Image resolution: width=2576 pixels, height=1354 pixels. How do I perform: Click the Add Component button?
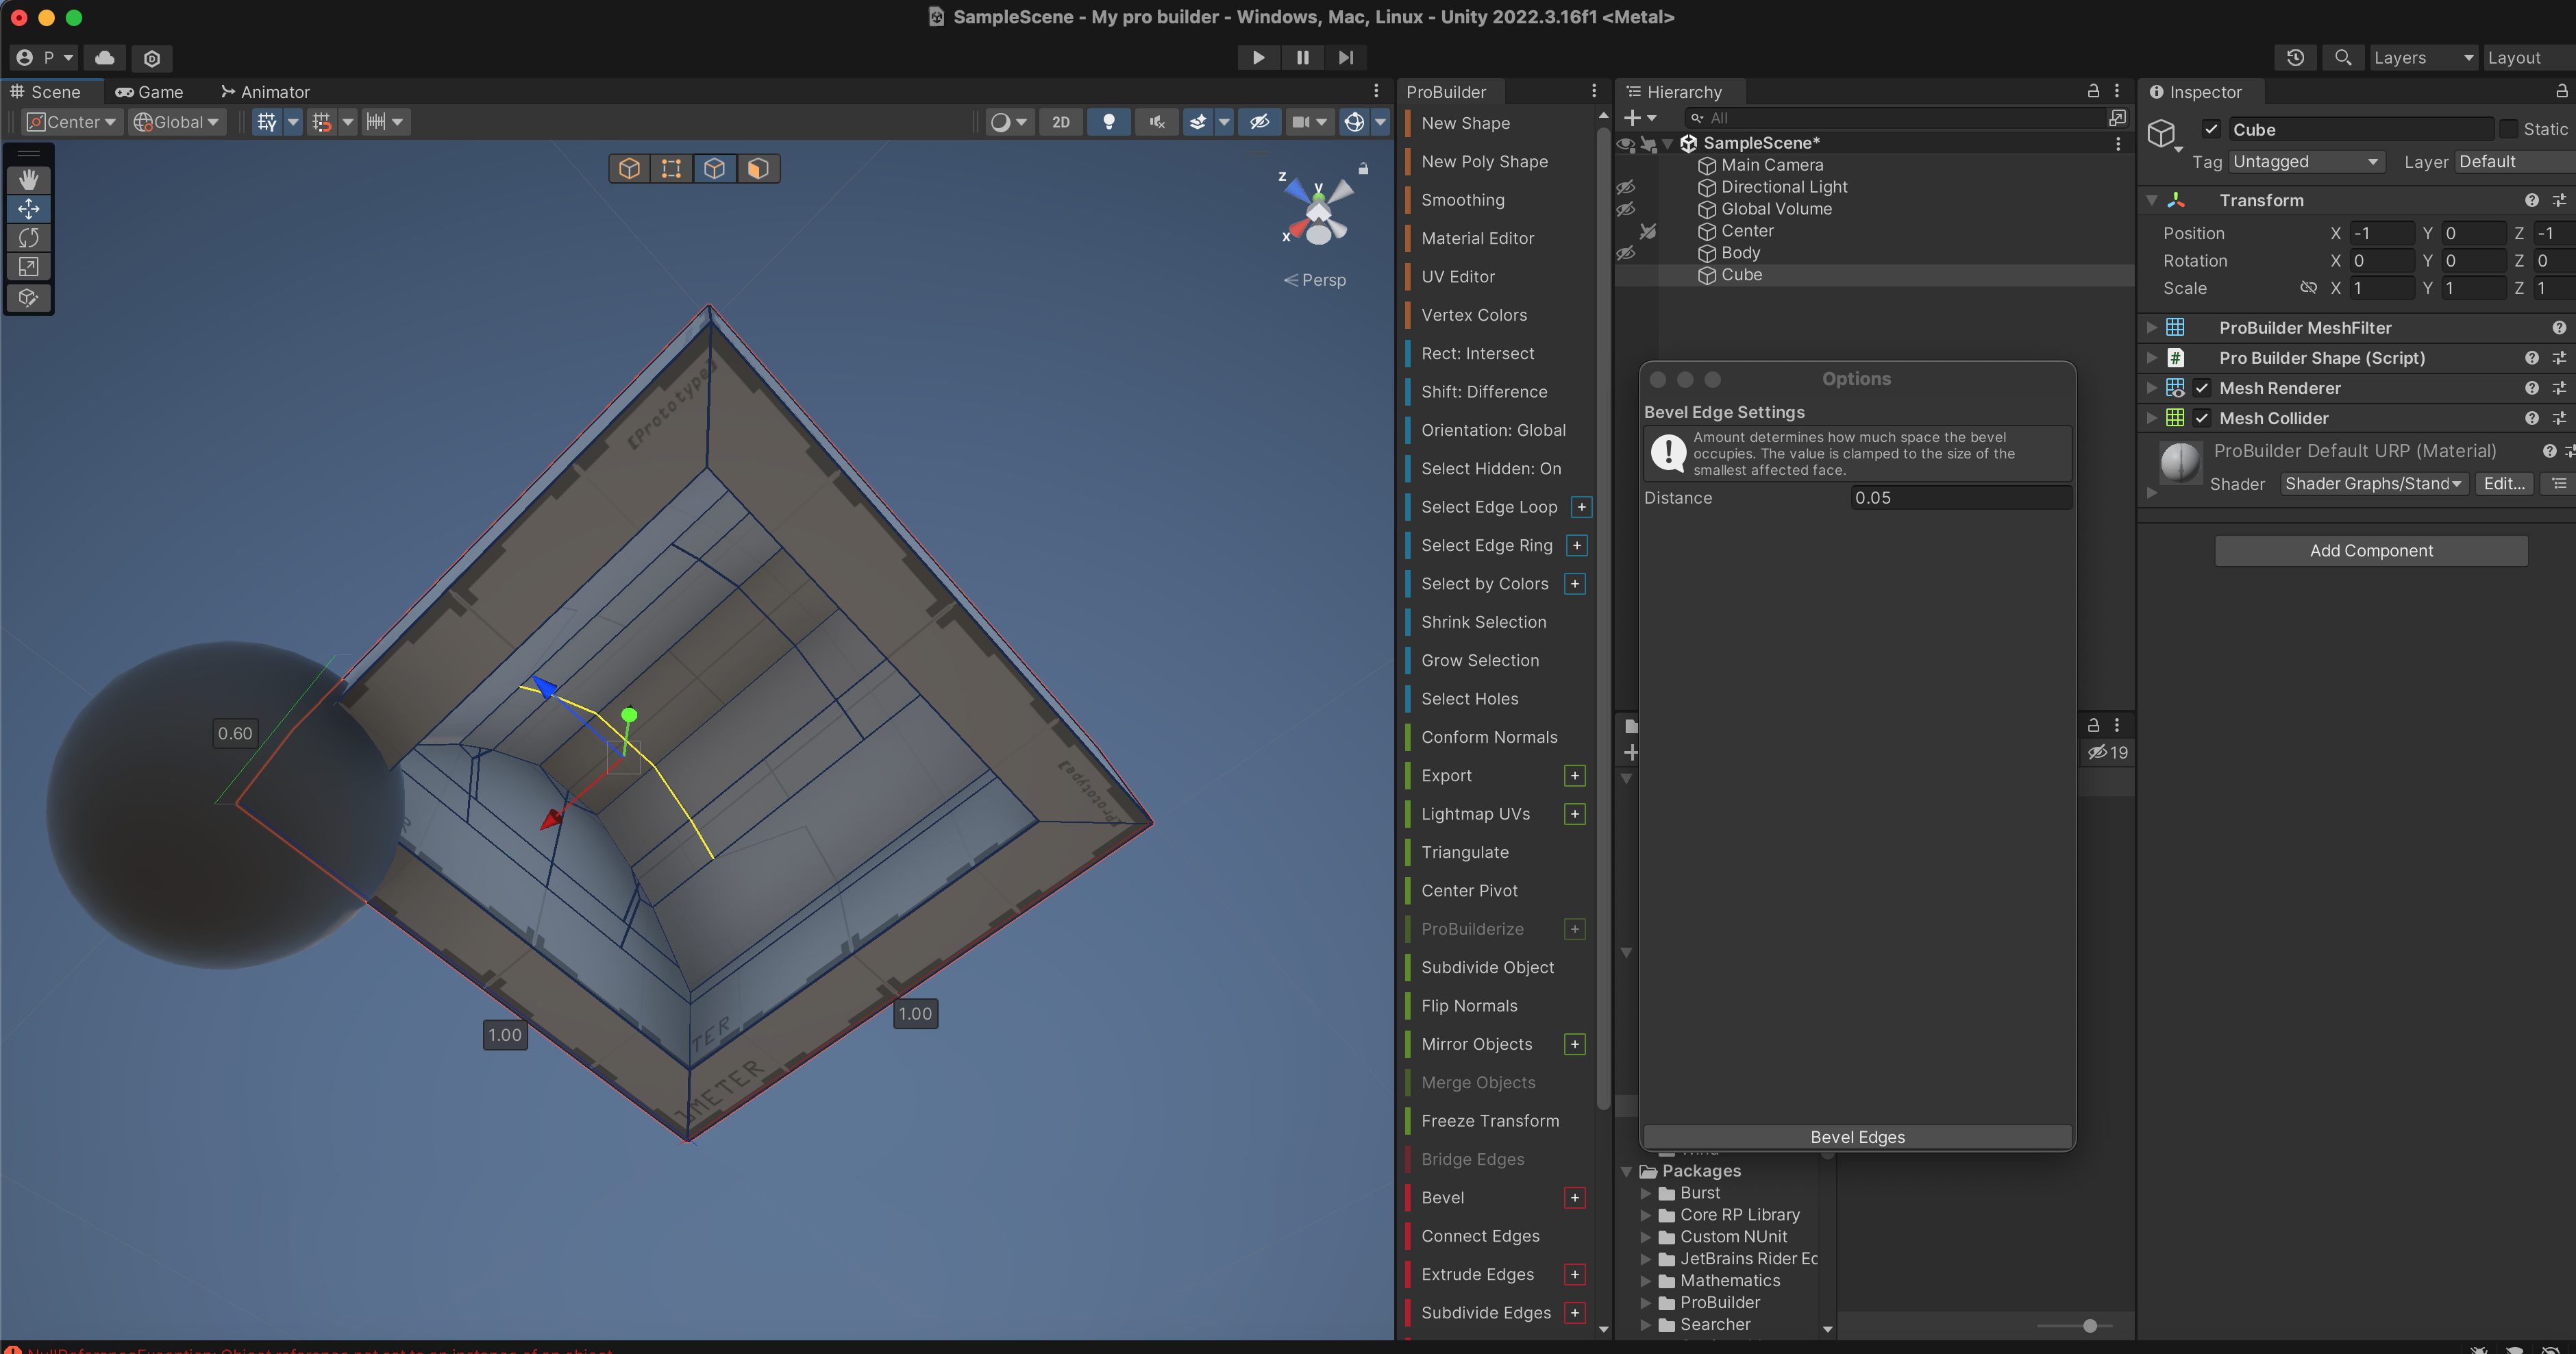coord(2370,551)
